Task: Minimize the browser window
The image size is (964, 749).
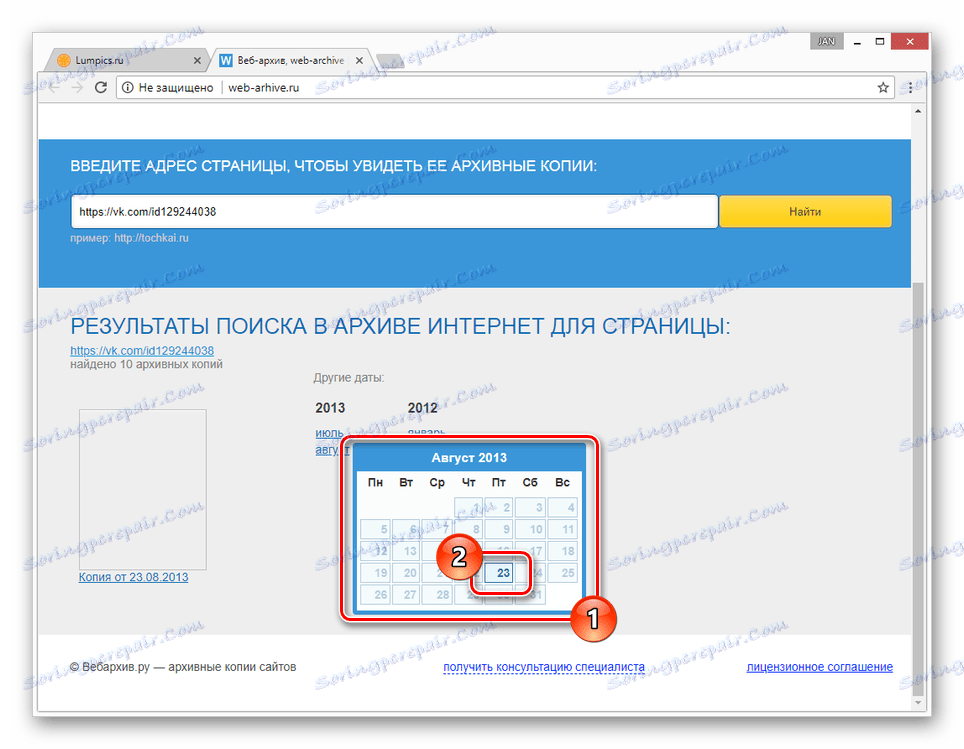Action: point(857,42)
